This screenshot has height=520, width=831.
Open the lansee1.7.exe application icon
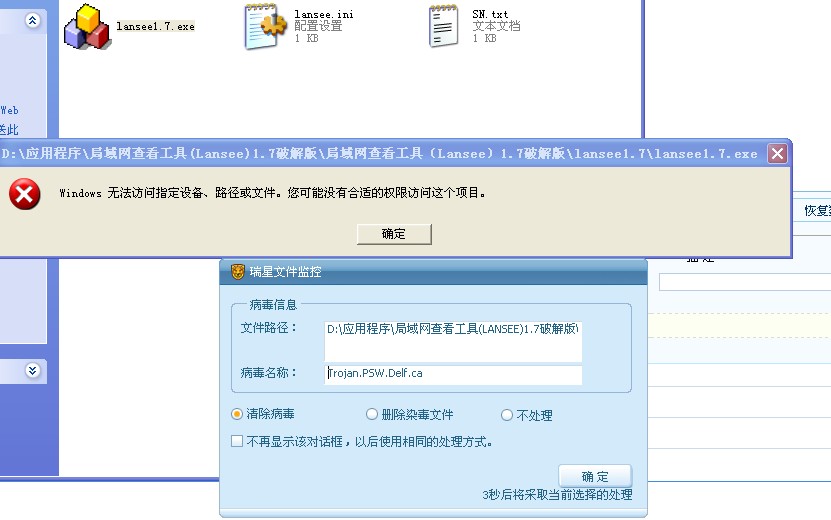[87, 27]
